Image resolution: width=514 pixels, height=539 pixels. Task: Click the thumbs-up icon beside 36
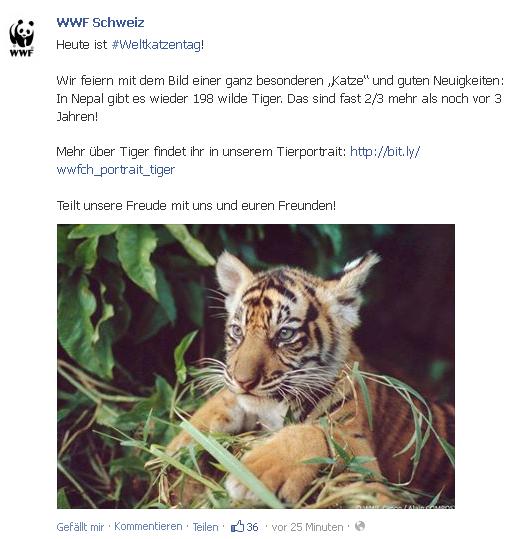[x=237, y=526]
